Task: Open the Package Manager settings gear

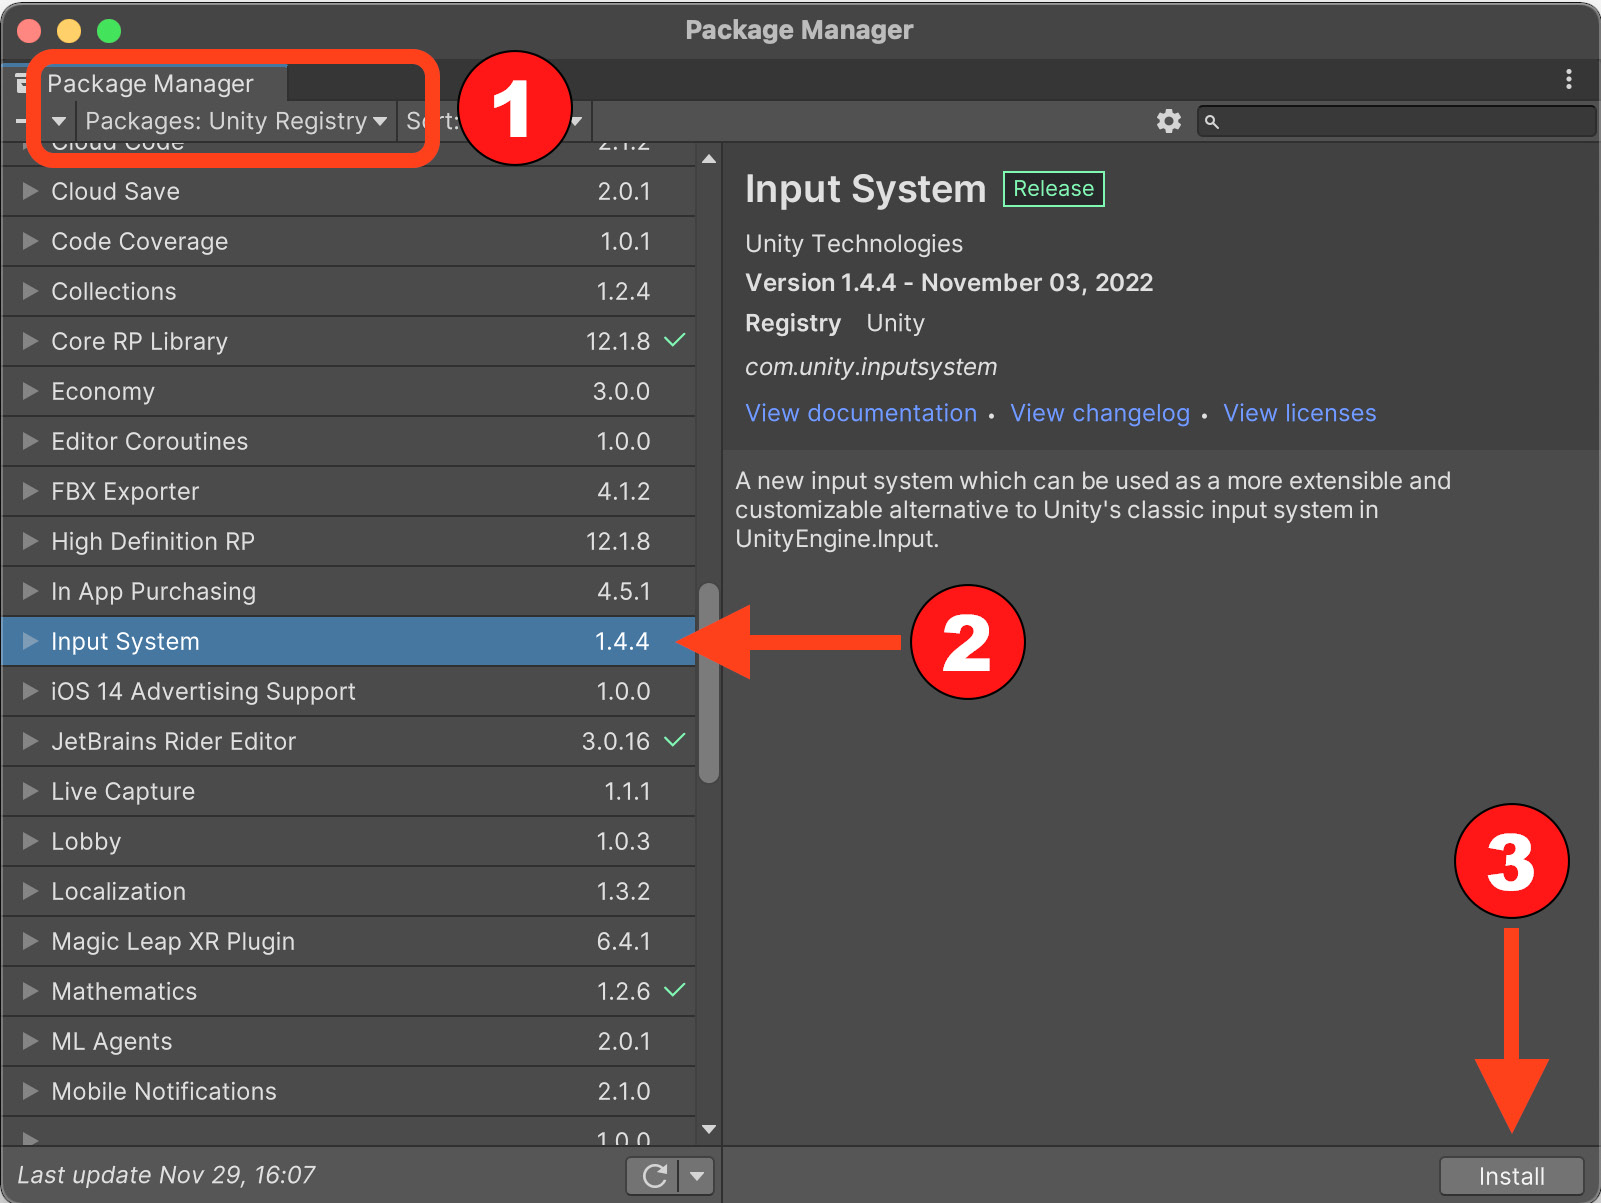Action: tap(1168, 121)
